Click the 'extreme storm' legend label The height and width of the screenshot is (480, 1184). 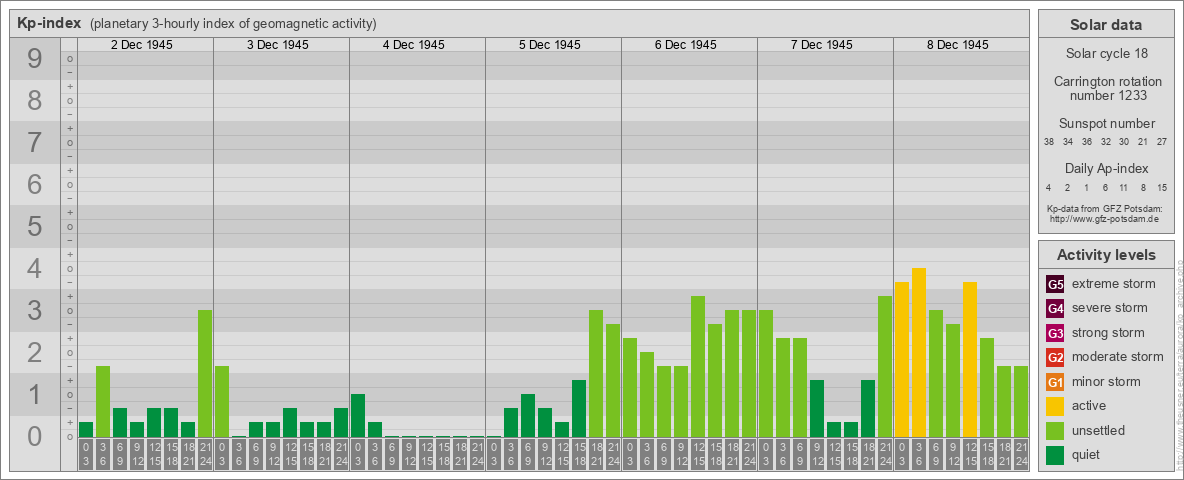[1114, 284]
